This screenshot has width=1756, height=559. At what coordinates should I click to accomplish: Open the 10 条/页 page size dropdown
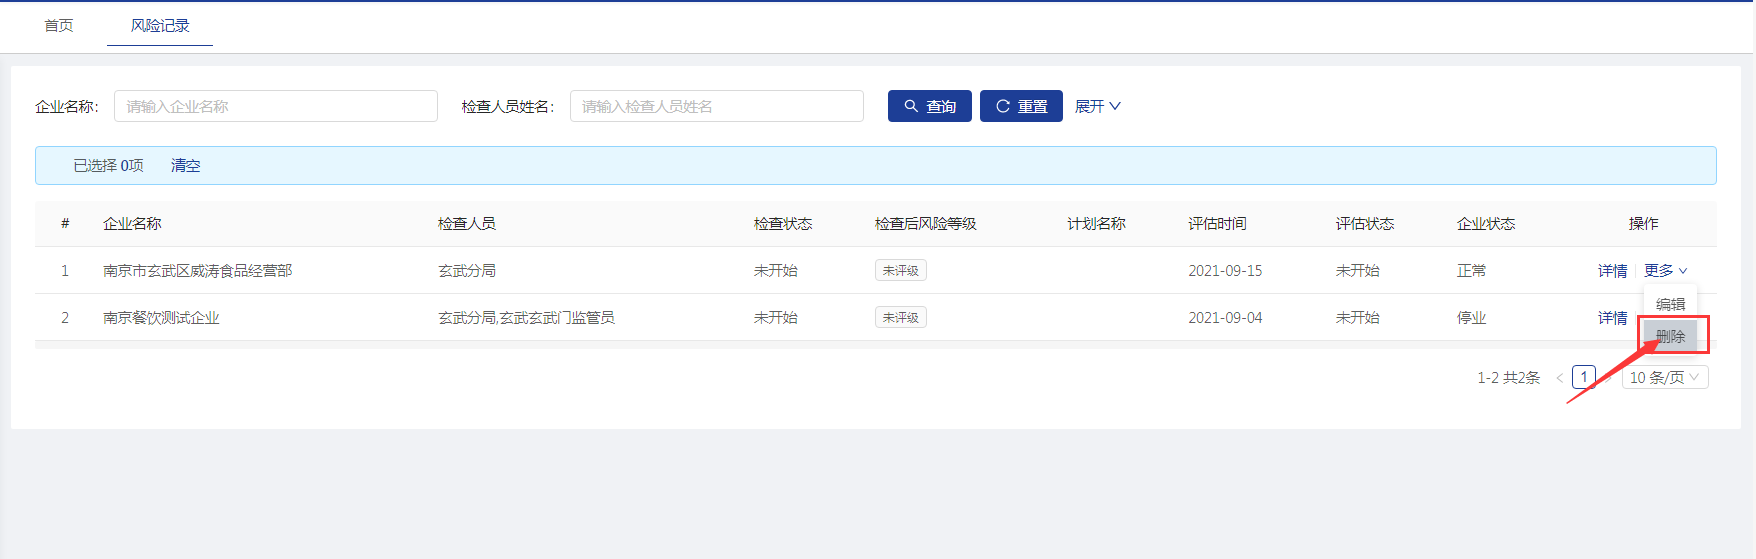(1664, 377)
